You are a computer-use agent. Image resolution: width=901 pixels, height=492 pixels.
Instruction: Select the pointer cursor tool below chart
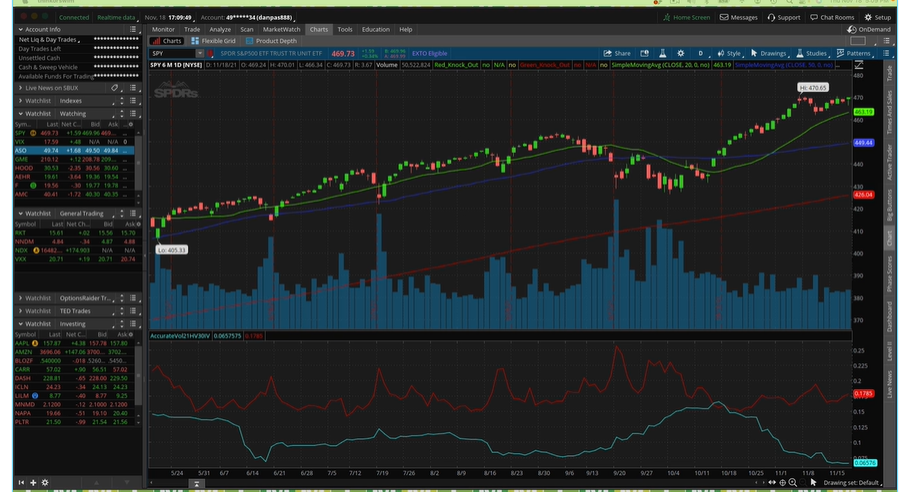[x=813, y=483]
